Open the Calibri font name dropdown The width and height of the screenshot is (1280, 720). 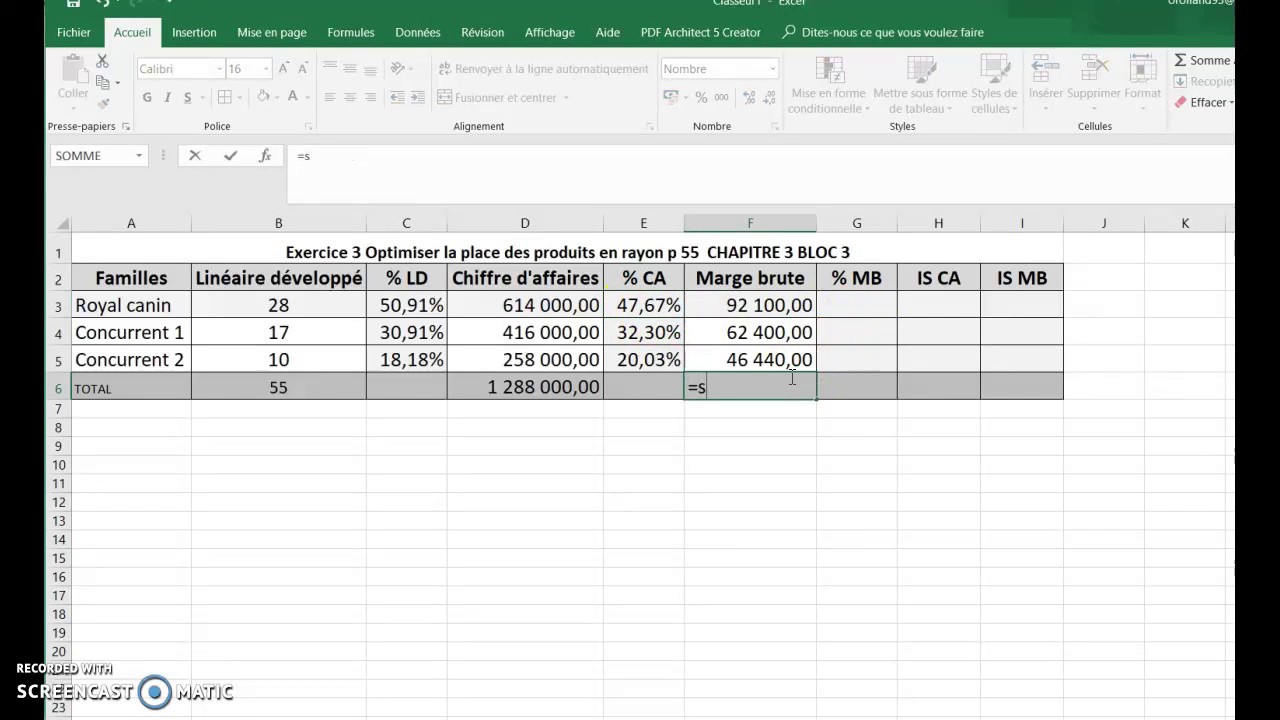[x=219, y=69]
